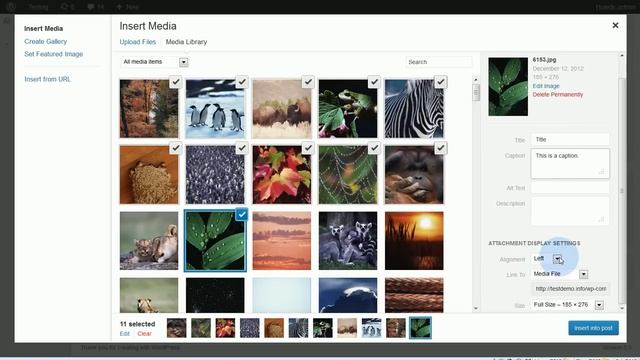
Task: Click Insert into post button
Action: coord(593,328)
